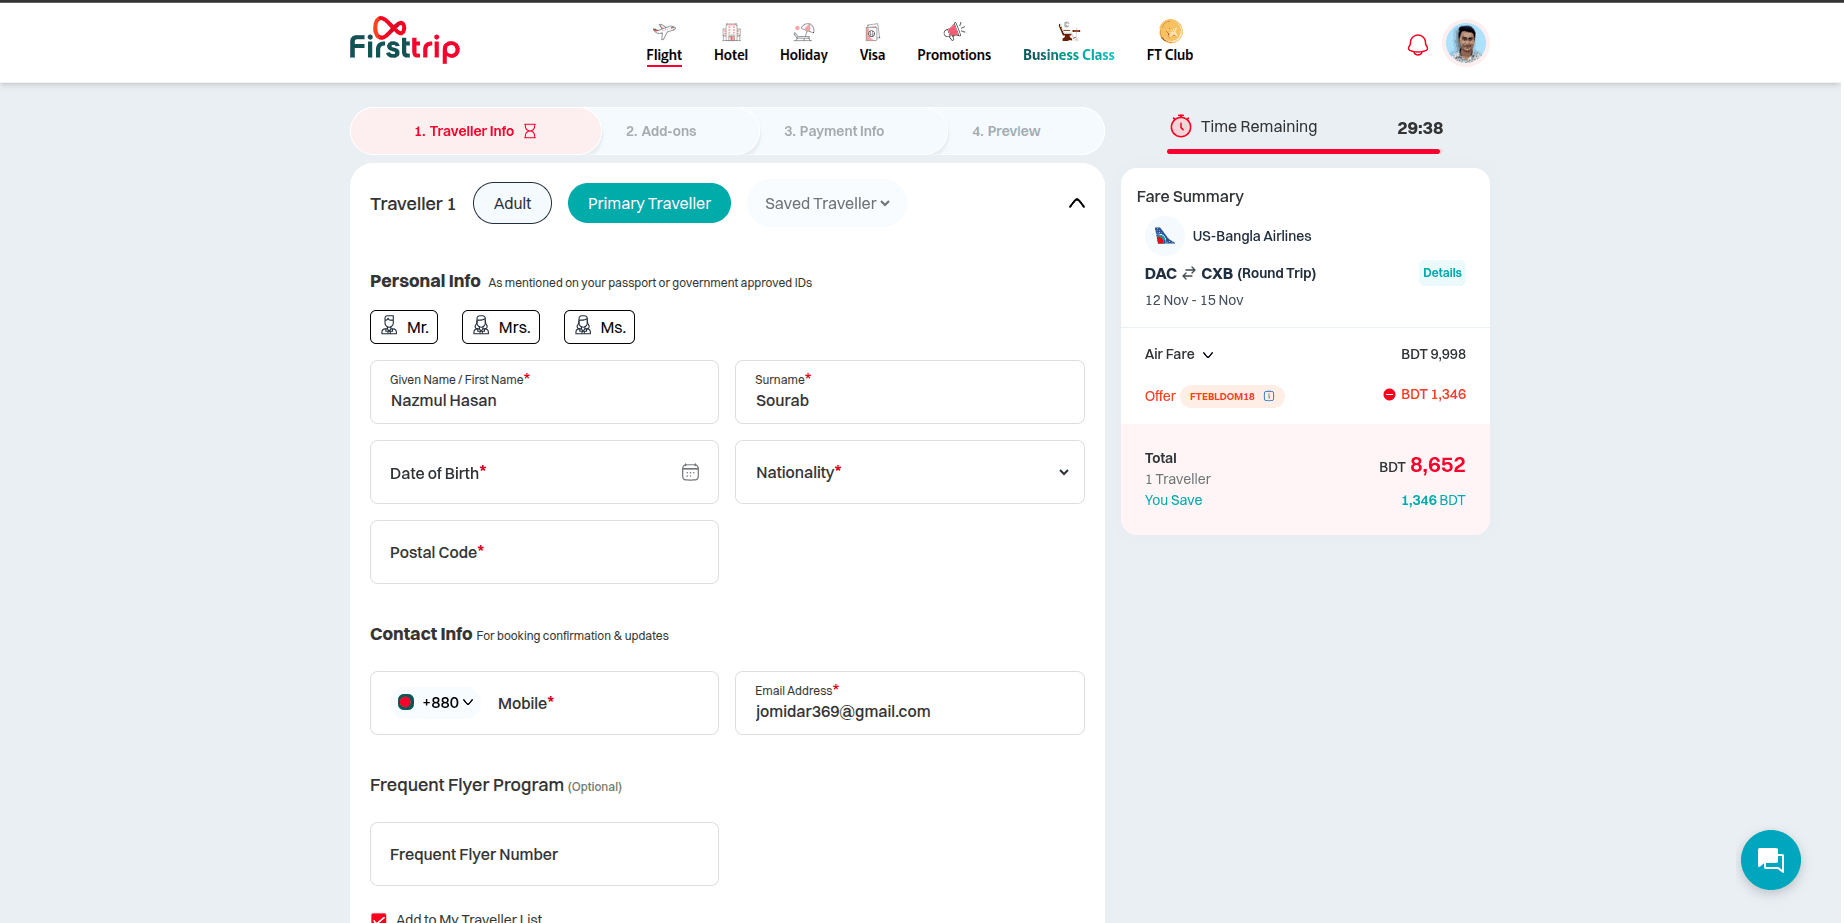
Task: Expand the Nationality dropdown
Action: (x=1063, y=472)
